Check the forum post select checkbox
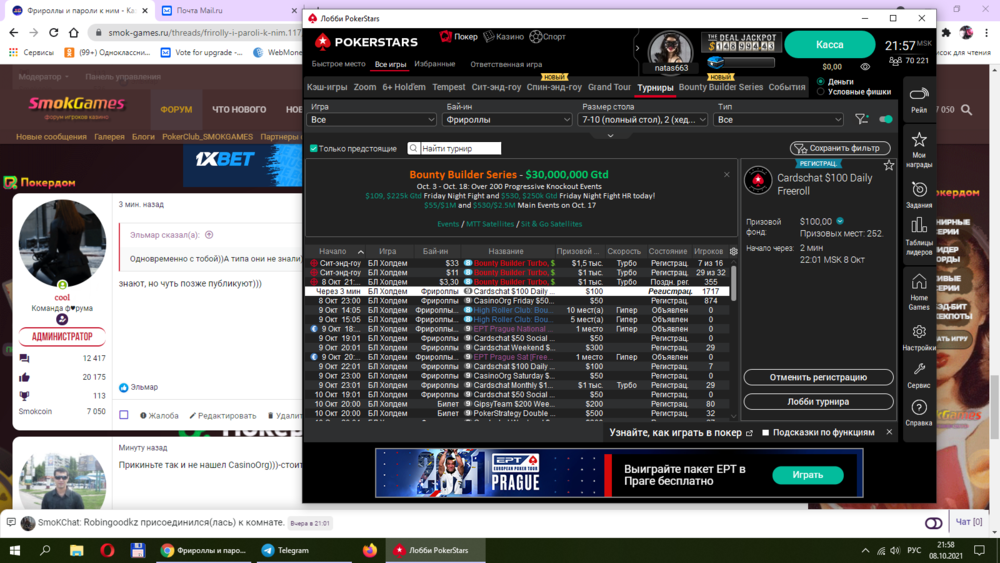The image size is (1000, 563). pyautogui.click(x=124, y=415)
